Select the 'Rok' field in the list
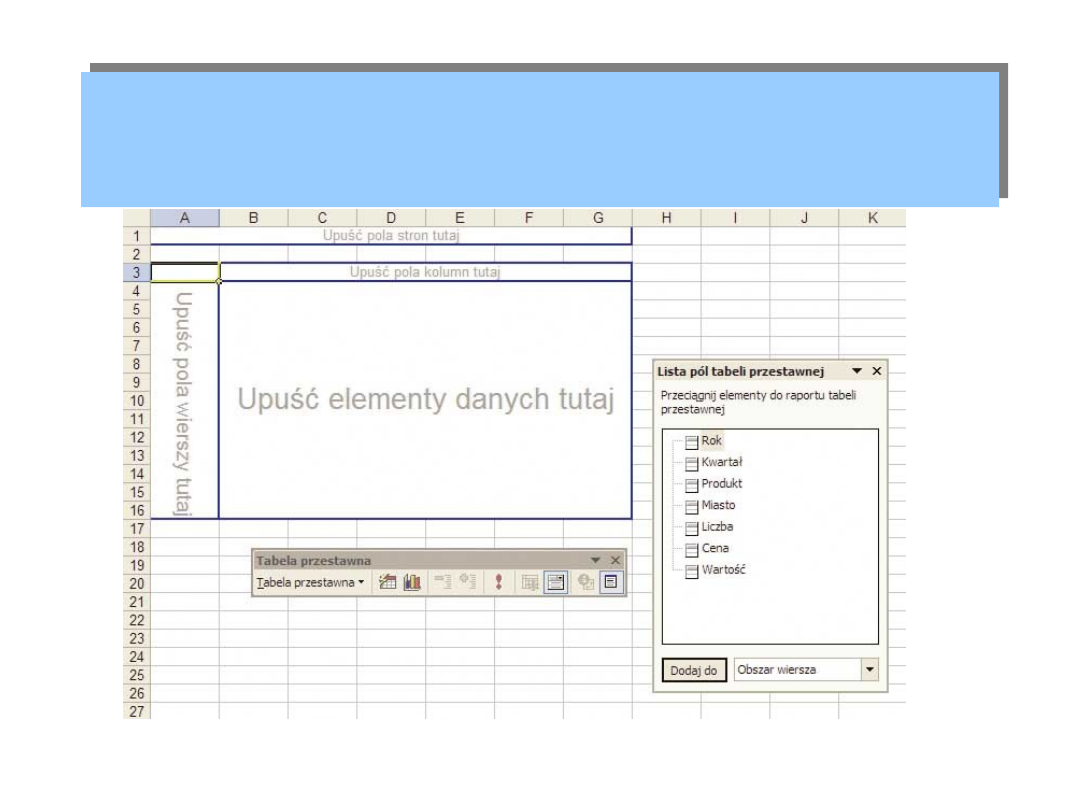The image size is (1080, 810). tap(711, 441)
